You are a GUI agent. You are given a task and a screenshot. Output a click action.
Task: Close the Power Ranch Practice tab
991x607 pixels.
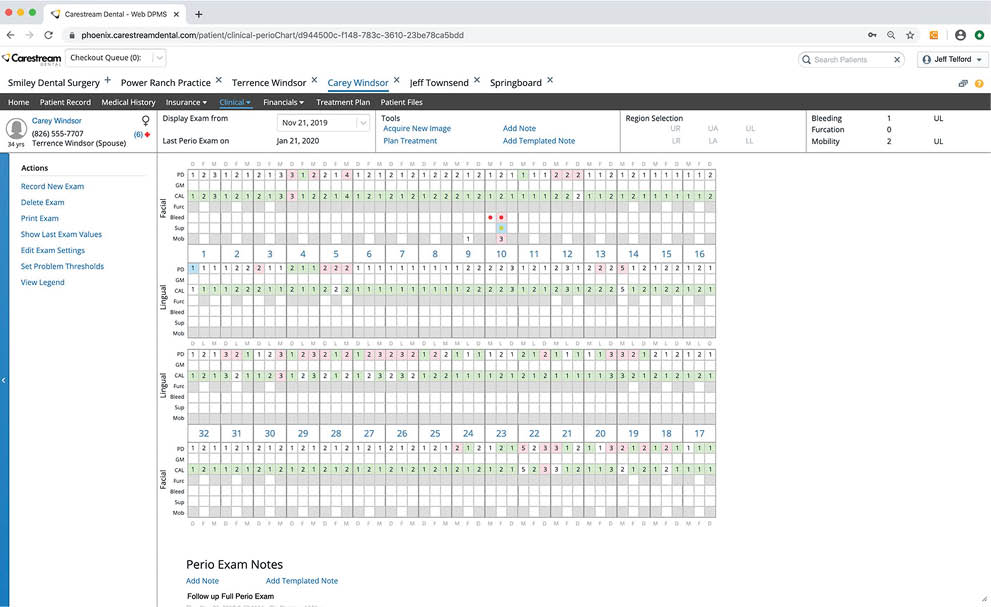pos(218,81)
